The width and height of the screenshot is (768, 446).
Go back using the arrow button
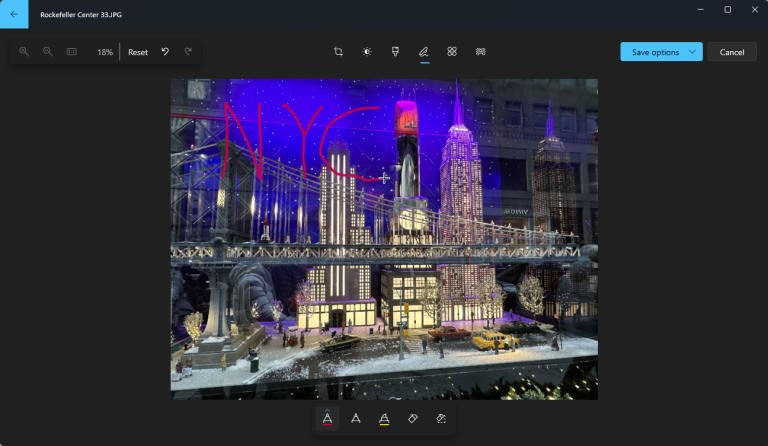(14, 14)
